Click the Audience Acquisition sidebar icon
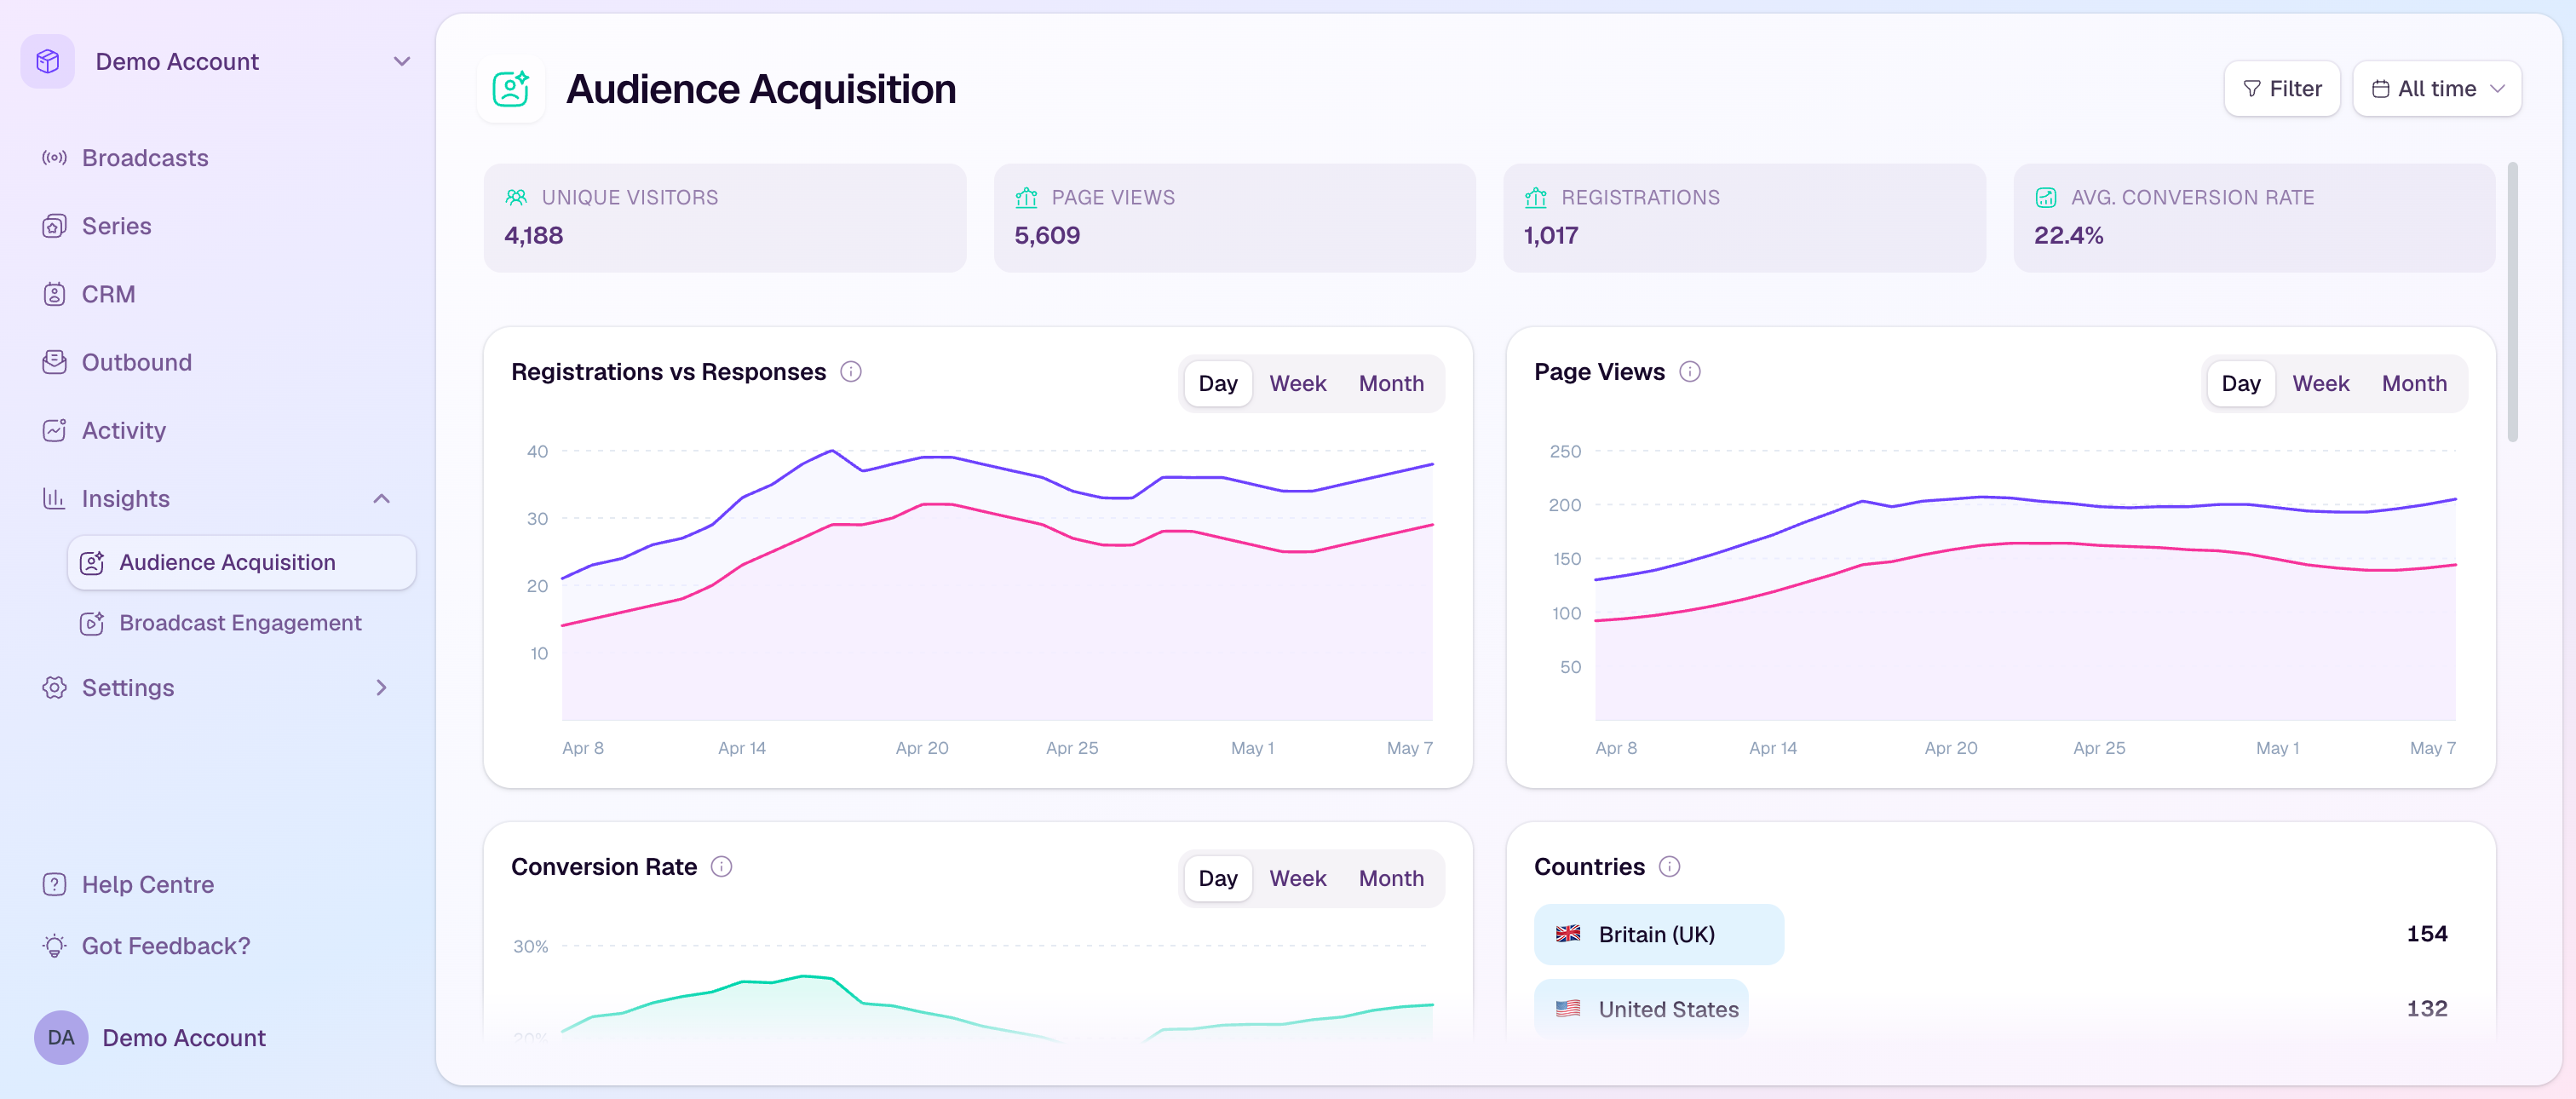This screenshot has width=2576, height=1099. click(x=92, y=563)
